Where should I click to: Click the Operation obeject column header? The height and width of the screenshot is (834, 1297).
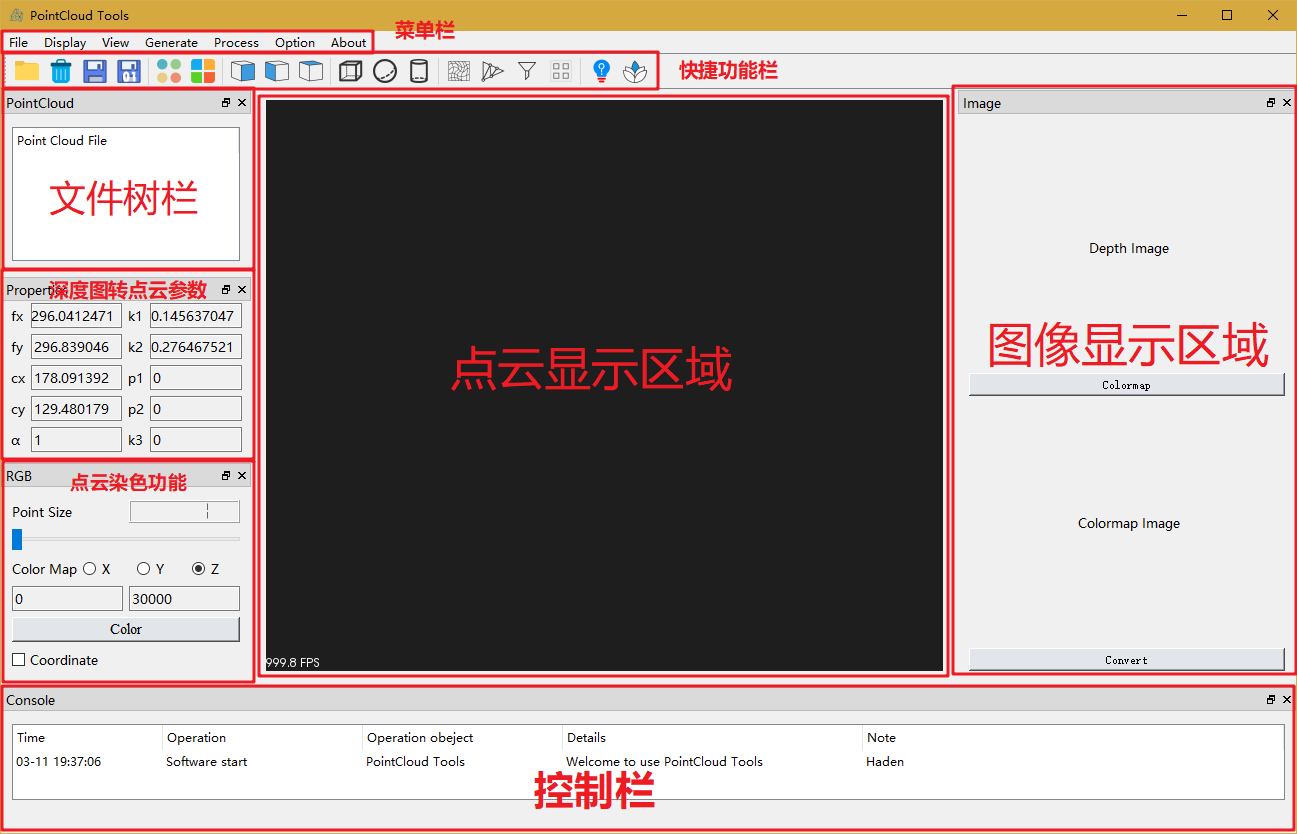point(462,738)
